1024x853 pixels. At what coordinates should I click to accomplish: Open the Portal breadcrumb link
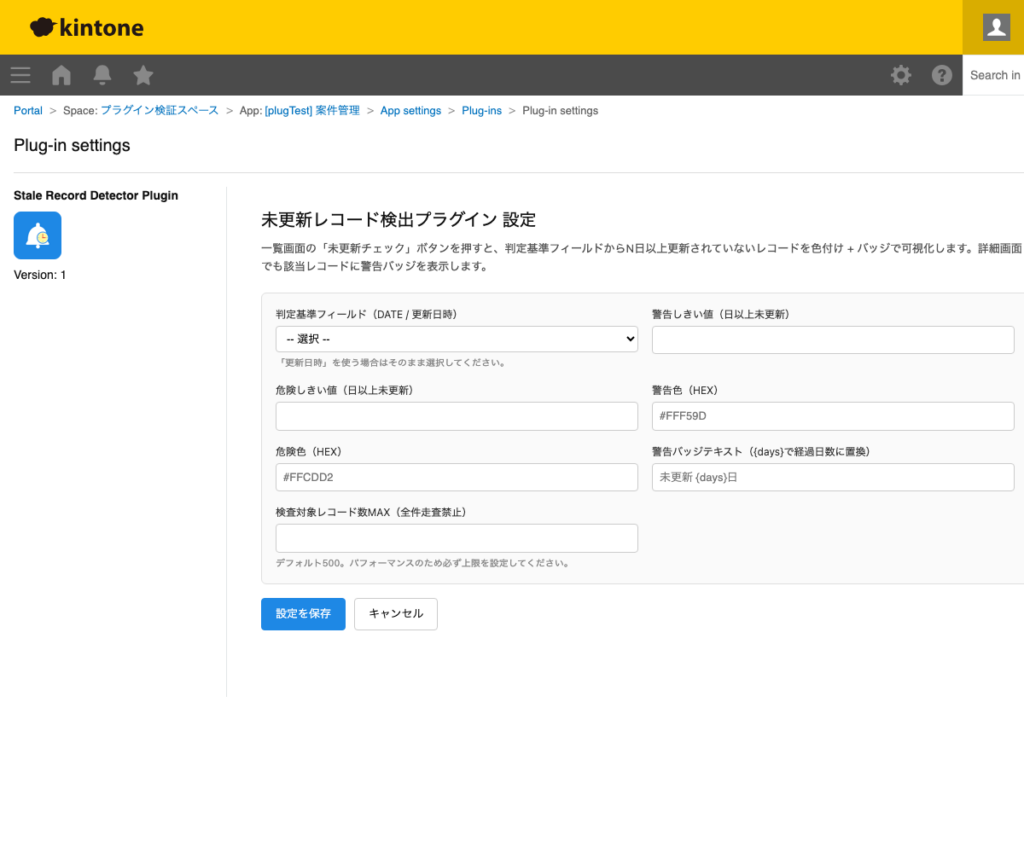[x=27, y=110]
